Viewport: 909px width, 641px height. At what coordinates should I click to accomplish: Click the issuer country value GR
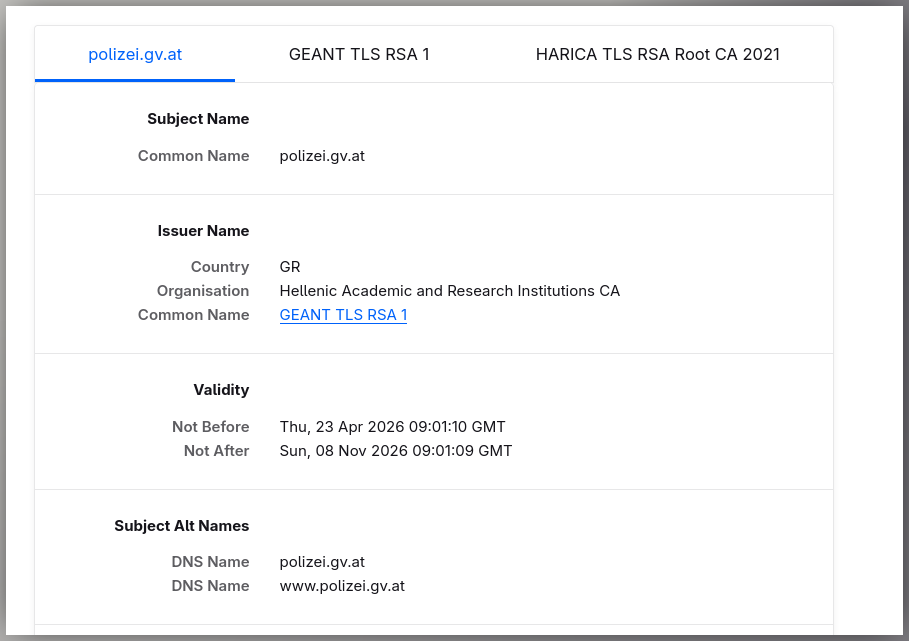click(290, 267)
